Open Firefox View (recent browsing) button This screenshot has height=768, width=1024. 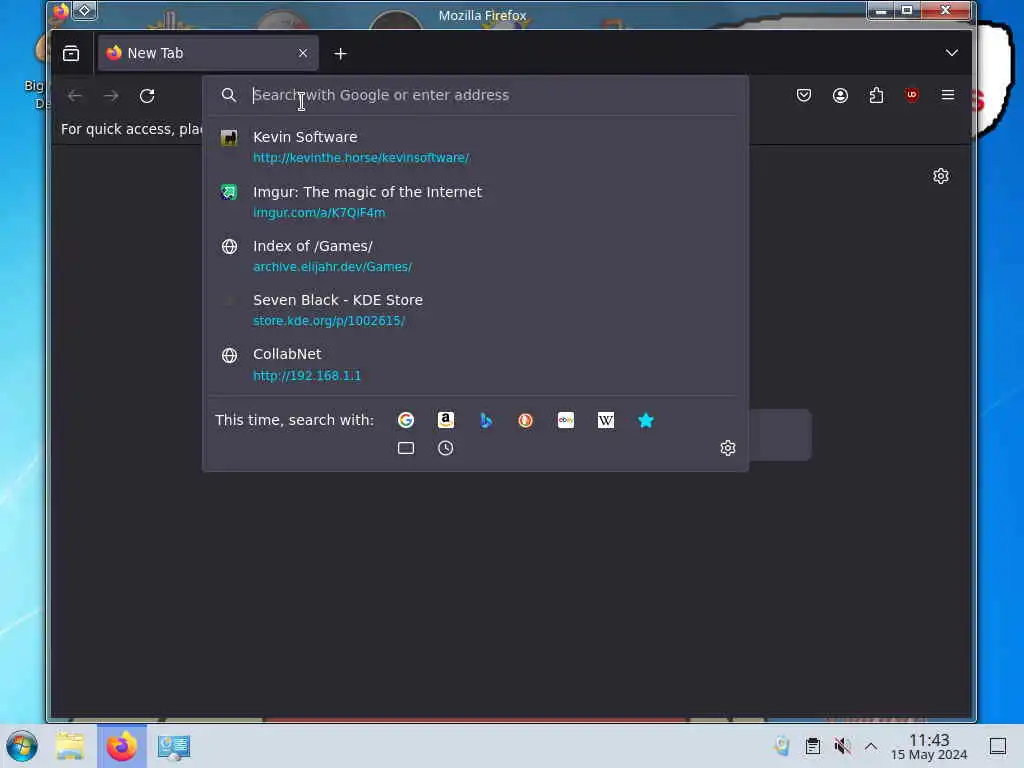point(71,54)
